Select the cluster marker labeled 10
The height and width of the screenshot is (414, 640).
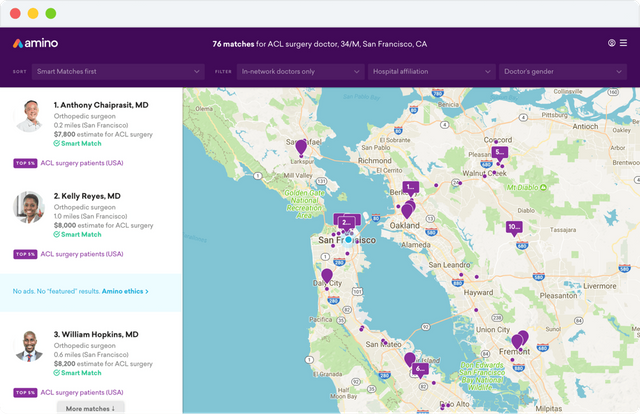[x=513, y=227]
